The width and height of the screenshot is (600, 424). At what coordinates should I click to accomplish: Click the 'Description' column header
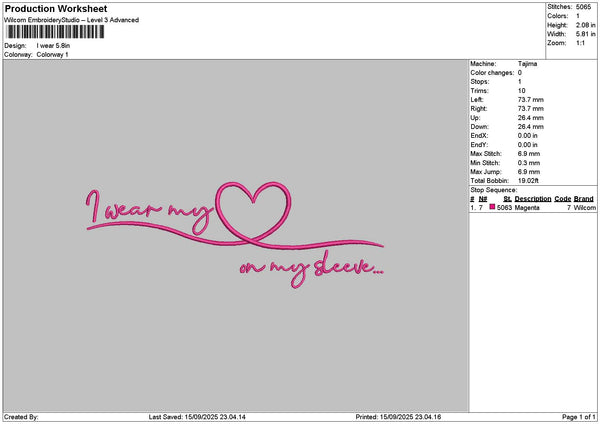point(533,199)
